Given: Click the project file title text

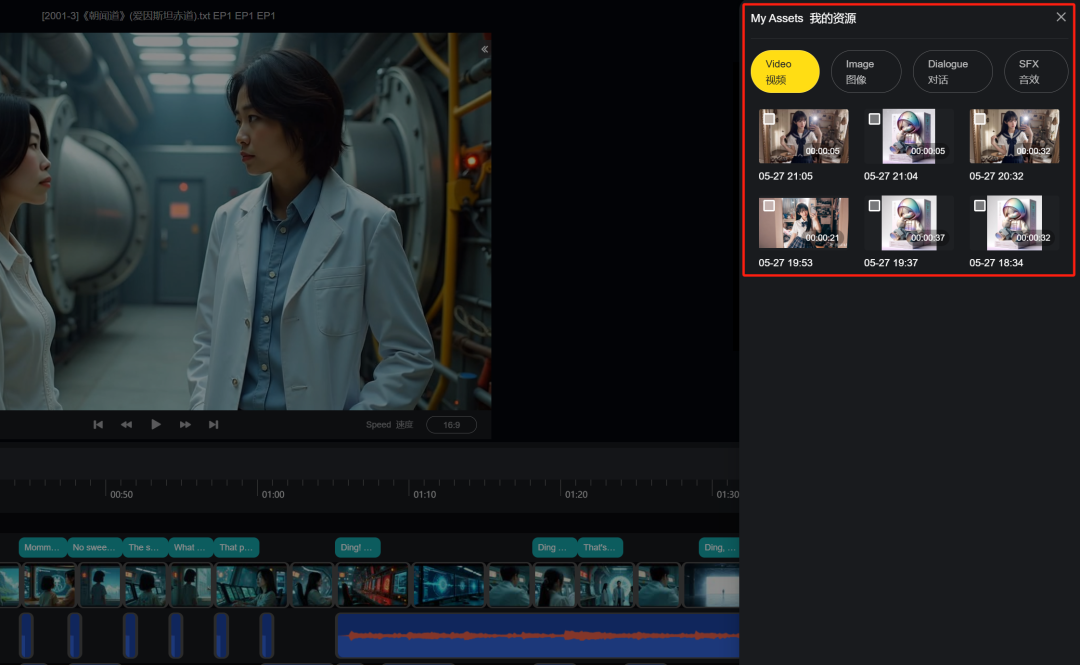Looking at the screenshot, I should 158,16.
